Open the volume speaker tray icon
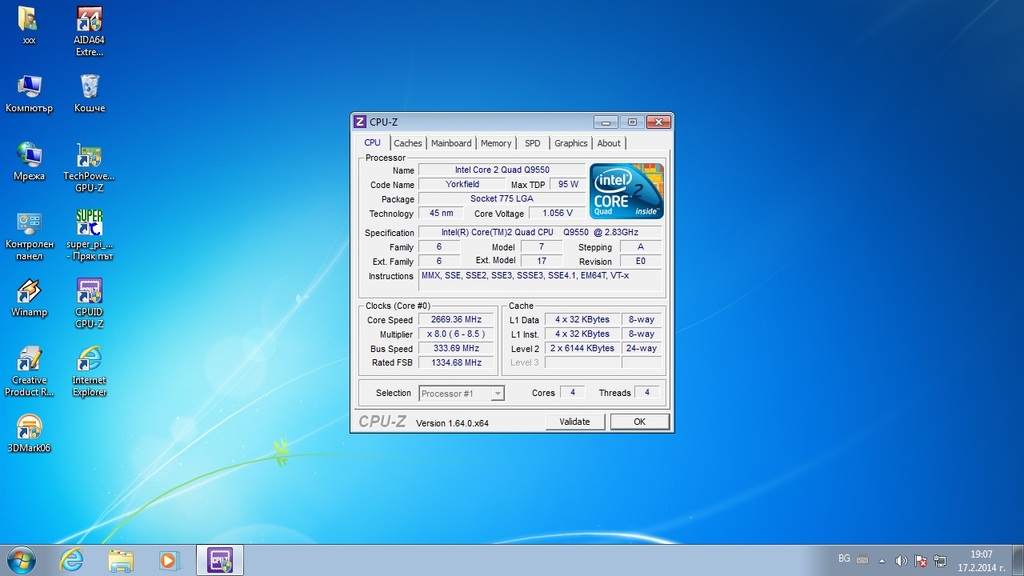This screenshot has height=576, width=1024. click(x=901, y=560)
